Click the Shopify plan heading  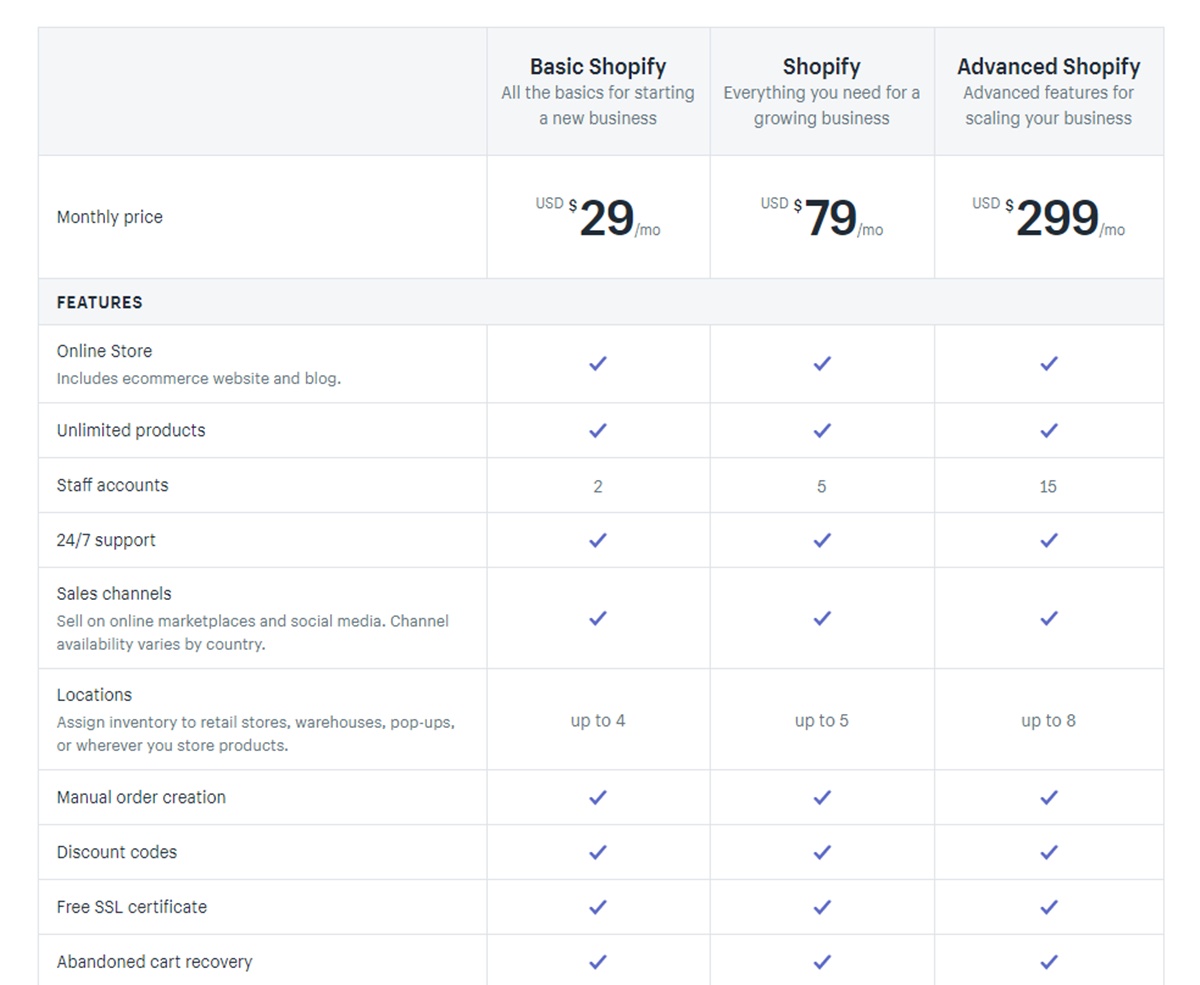(821, 67)
